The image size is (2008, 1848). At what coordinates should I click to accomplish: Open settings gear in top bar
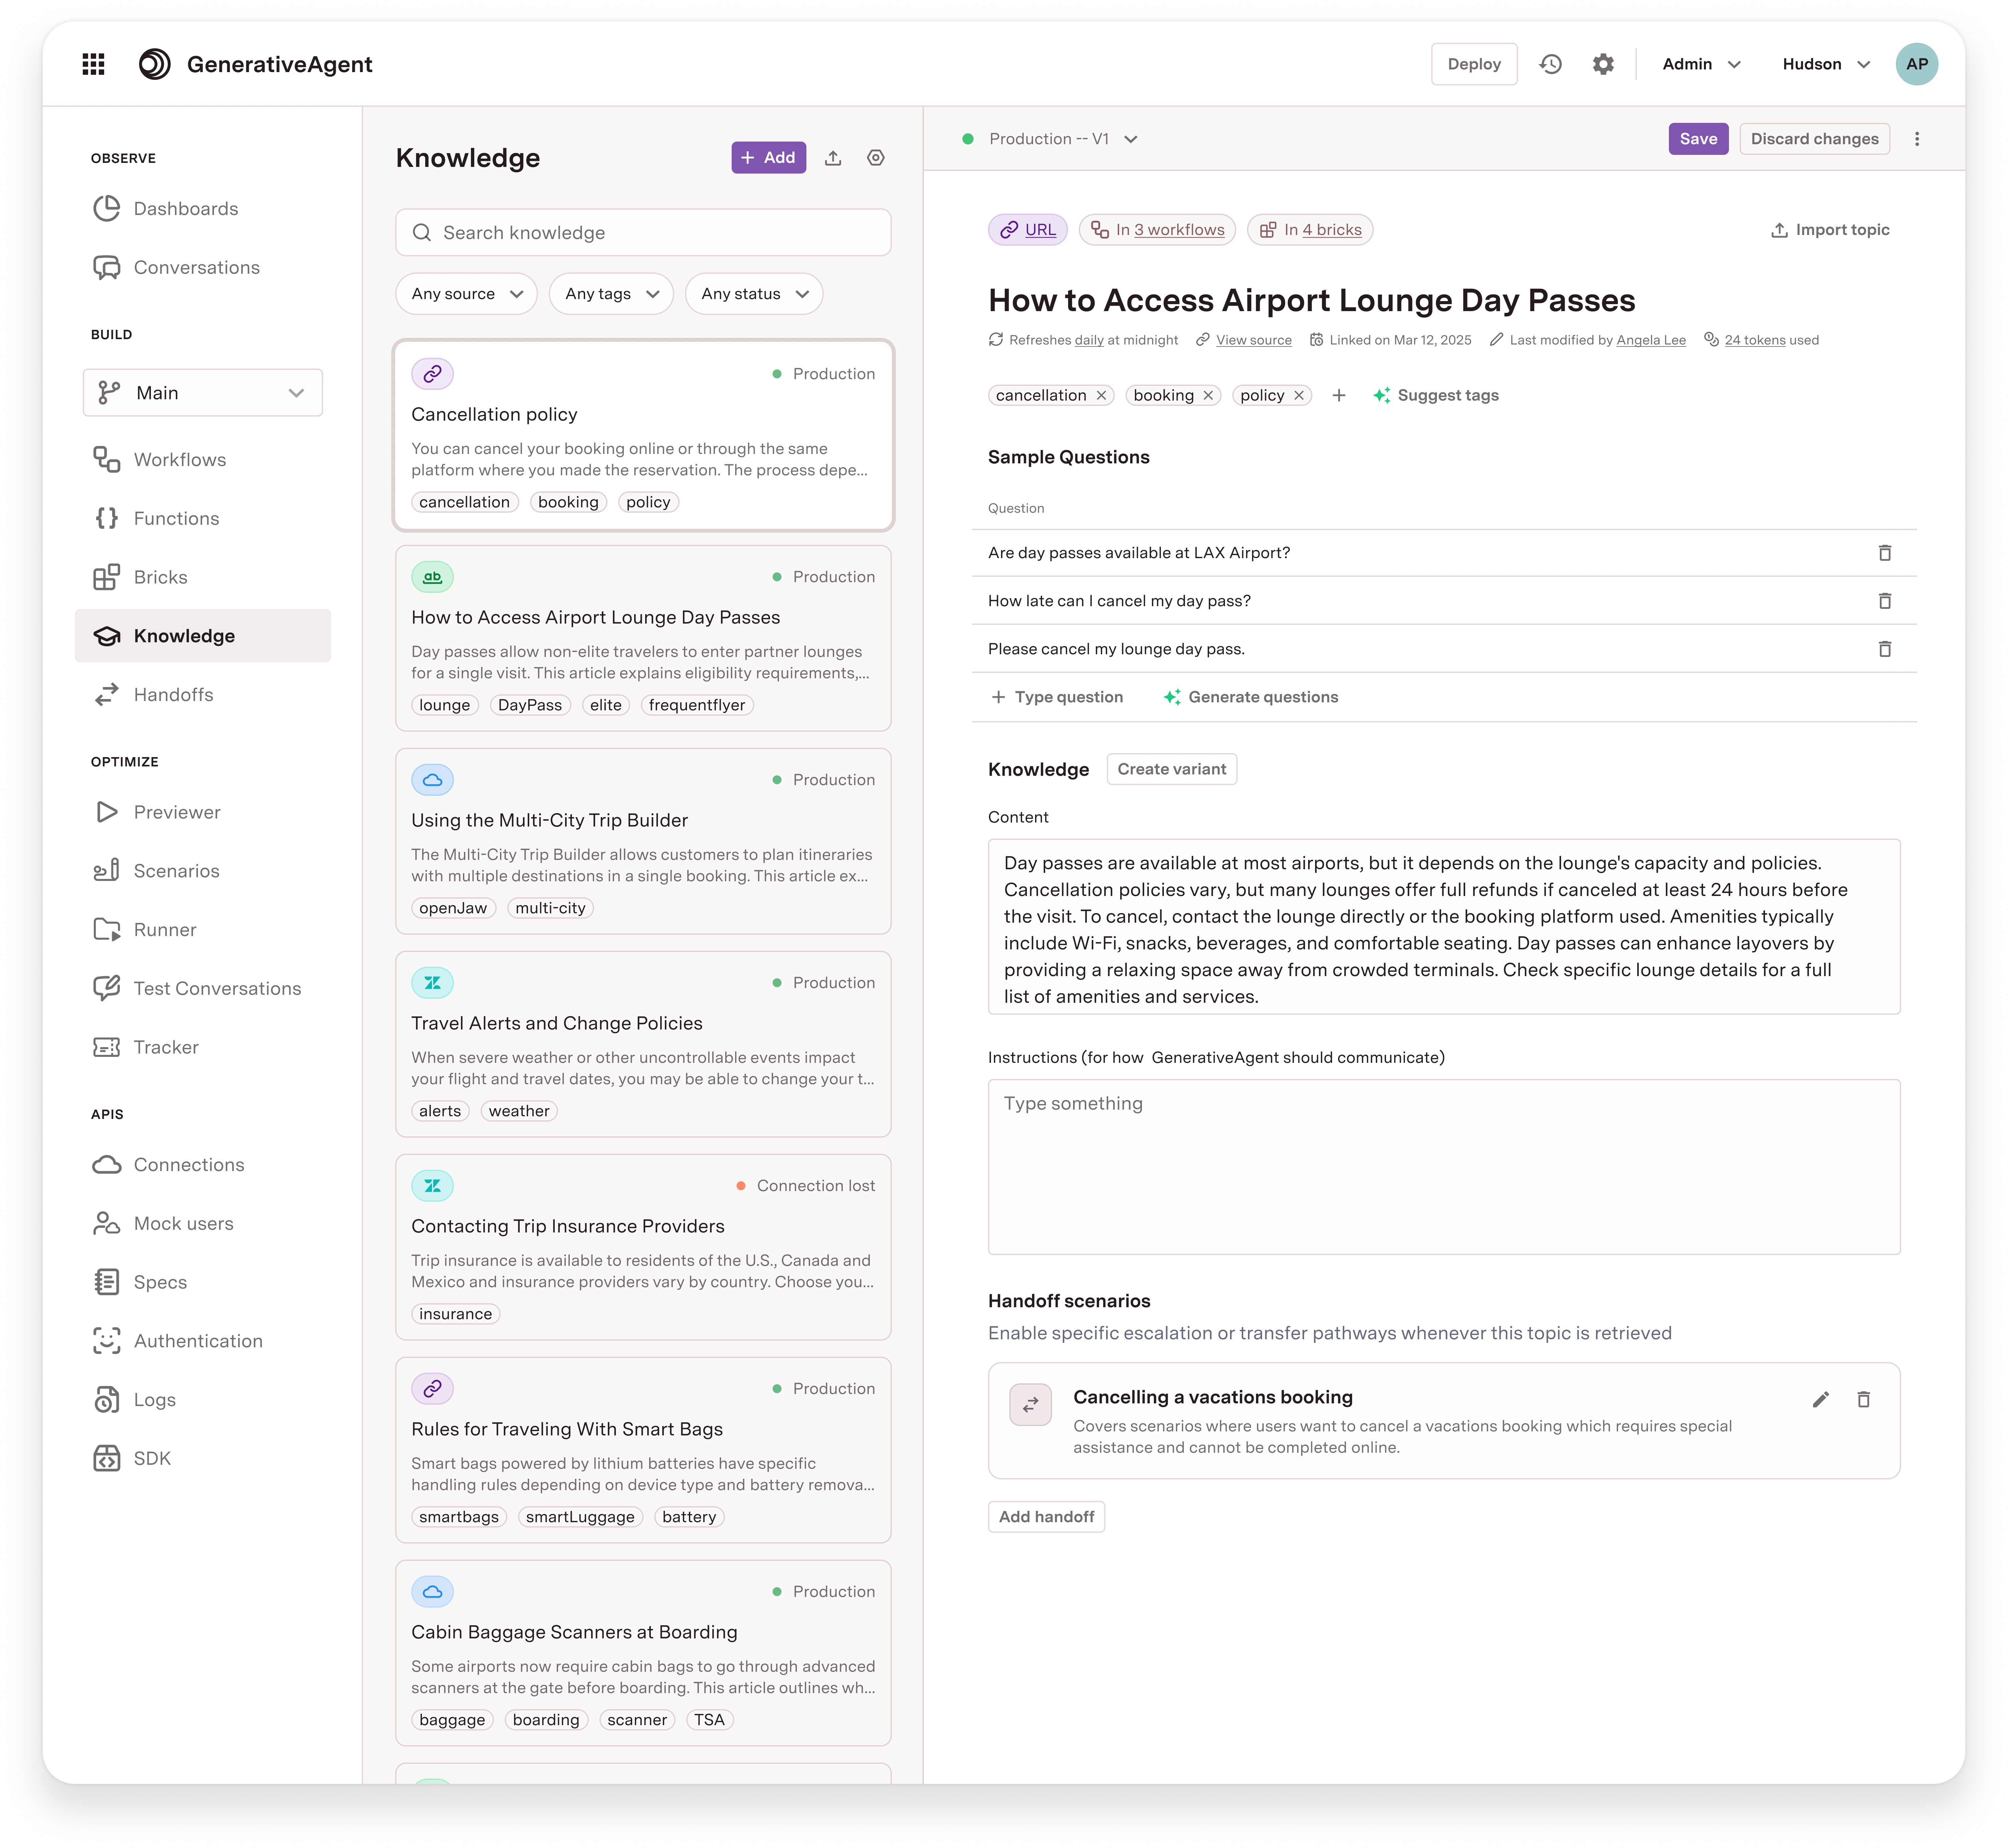tap(1603, 64)
